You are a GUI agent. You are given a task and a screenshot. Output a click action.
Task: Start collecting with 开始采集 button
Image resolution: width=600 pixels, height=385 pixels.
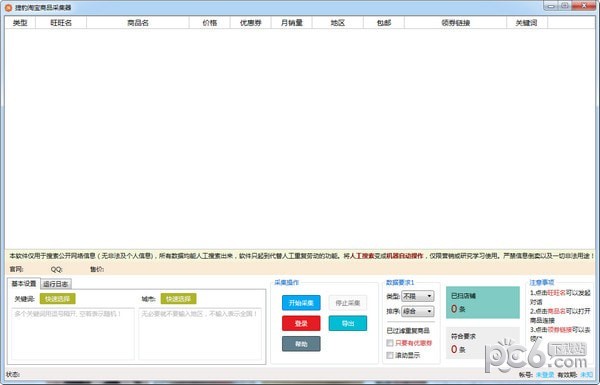pyautogui.click(x=301, y=303)
